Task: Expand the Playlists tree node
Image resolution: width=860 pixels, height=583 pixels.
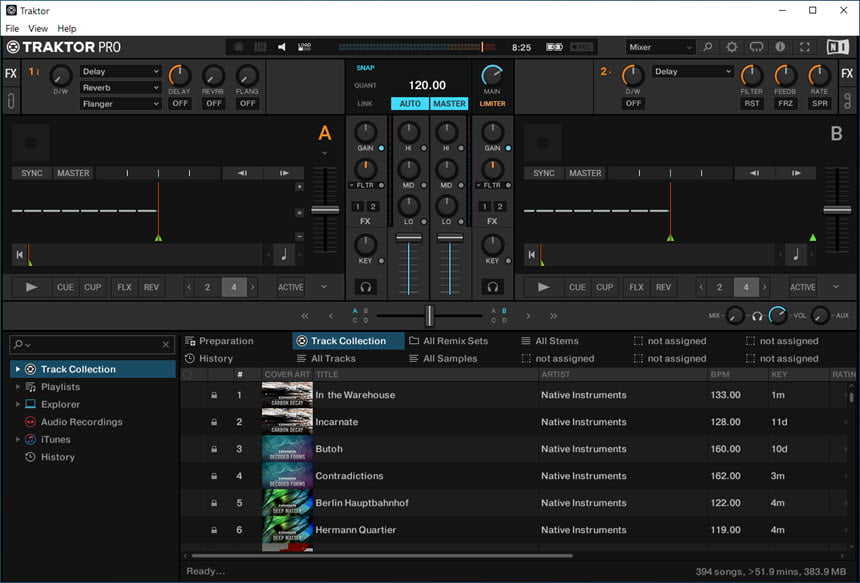Action: pyautogui.click(x=18, y=387)
